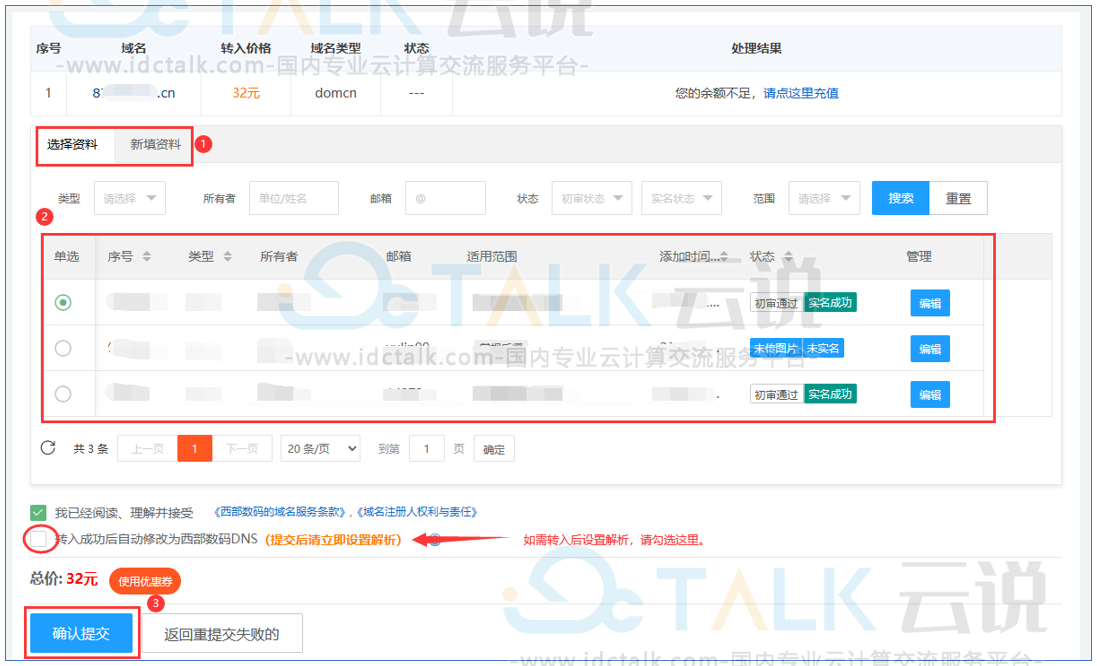
Task: Click the refresh icon beside 共 3 条
Action: click(x=48, y=448)
